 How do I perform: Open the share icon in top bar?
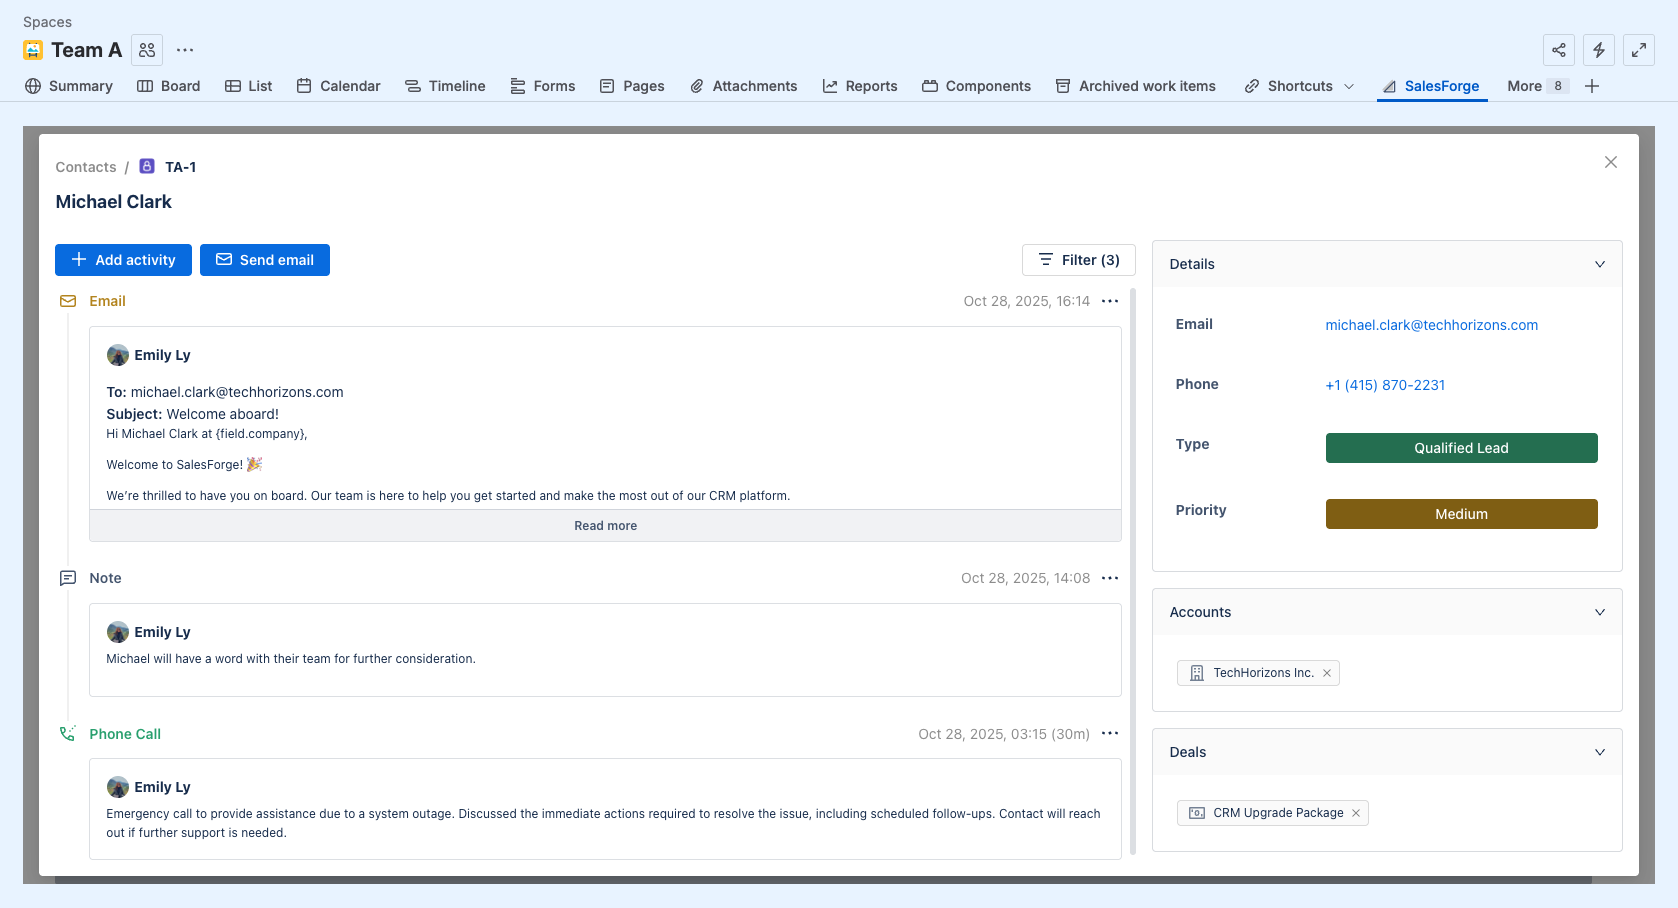point(1558,50)
